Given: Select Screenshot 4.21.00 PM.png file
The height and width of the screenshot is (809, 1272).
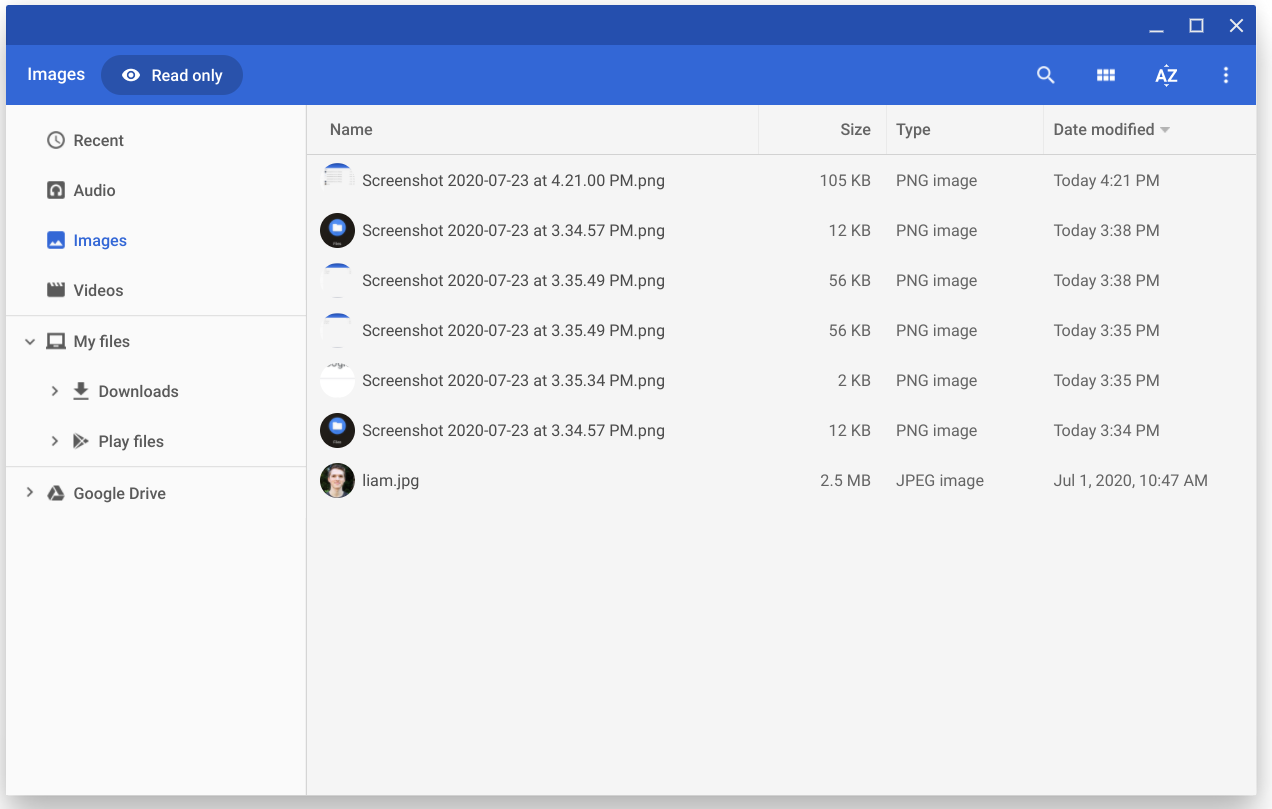Looking at the screenshot, I should pyautogui.click(x=781, y=180).
